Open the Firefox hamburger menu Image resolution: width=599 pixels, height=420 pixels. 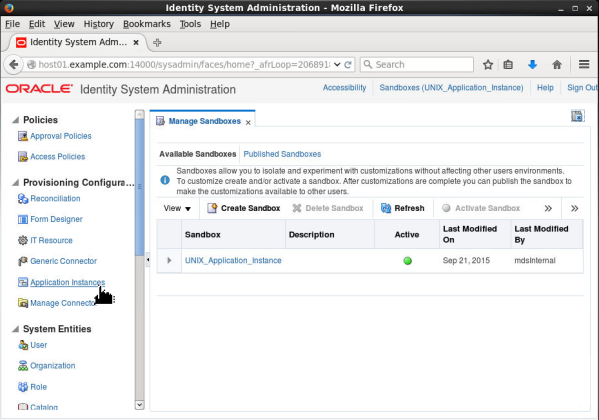tap(584, 64)
